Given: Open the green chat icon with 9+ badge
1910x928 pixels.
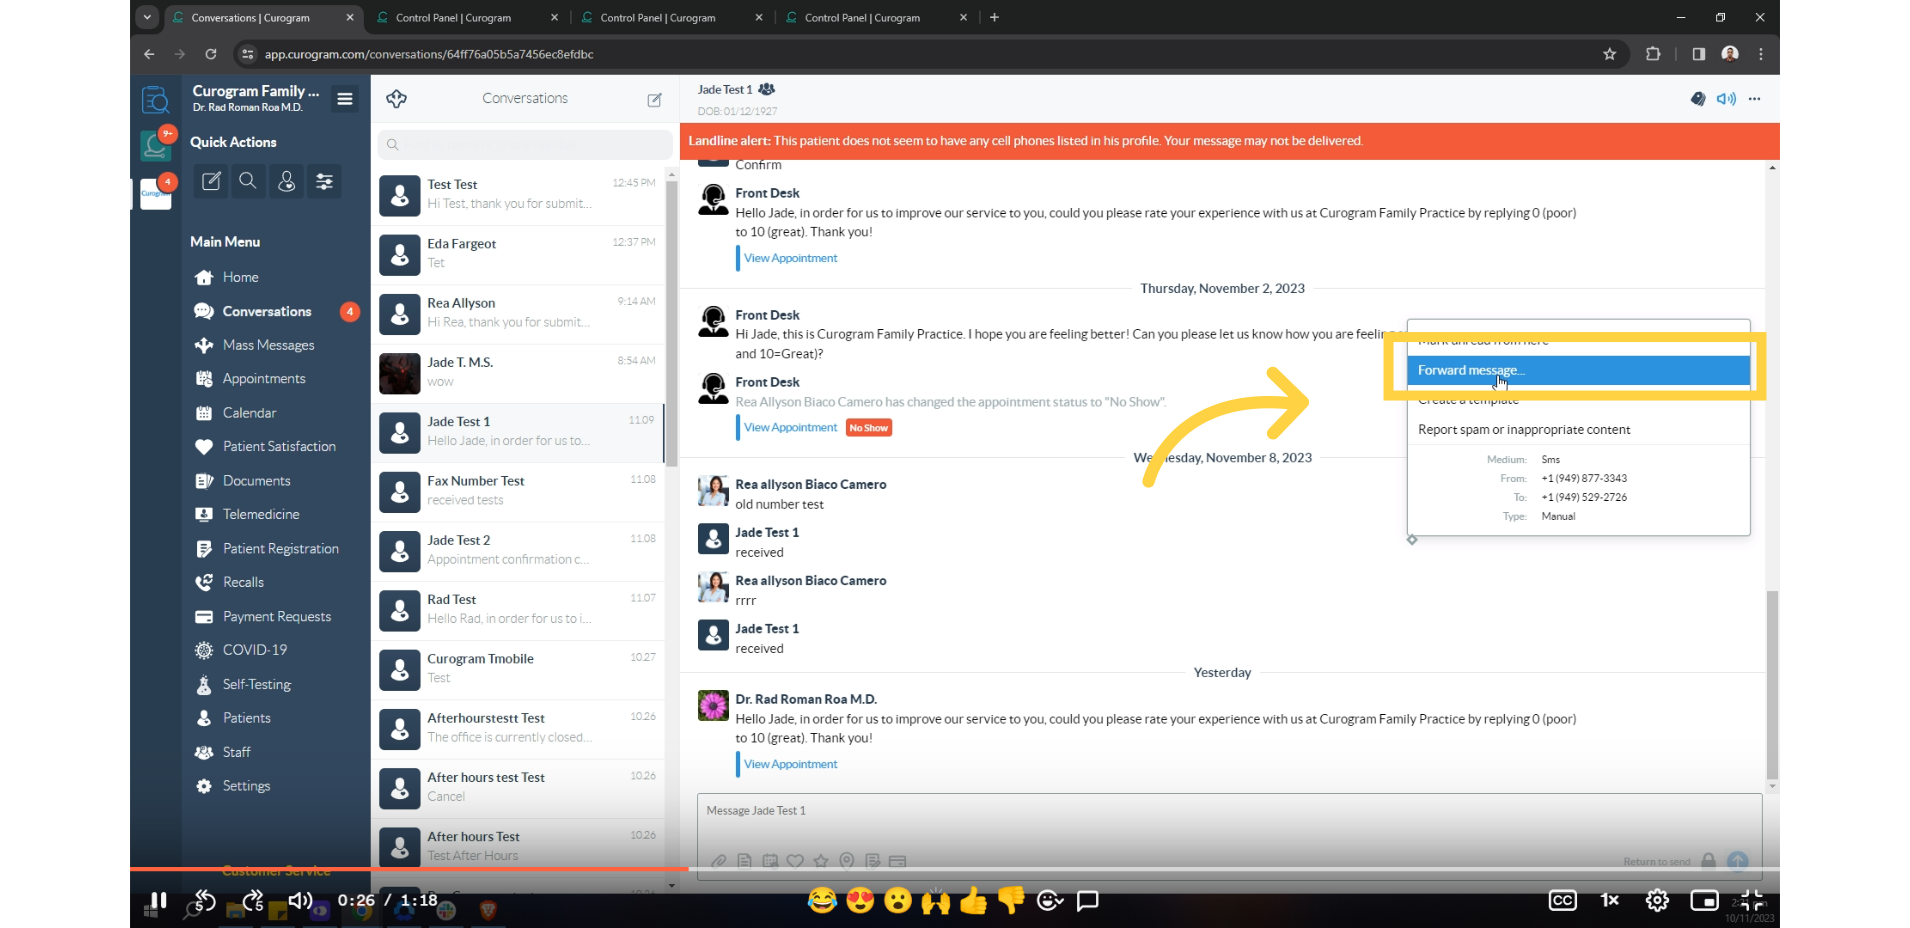Looking at the screenshot, I should pos(156,144).
